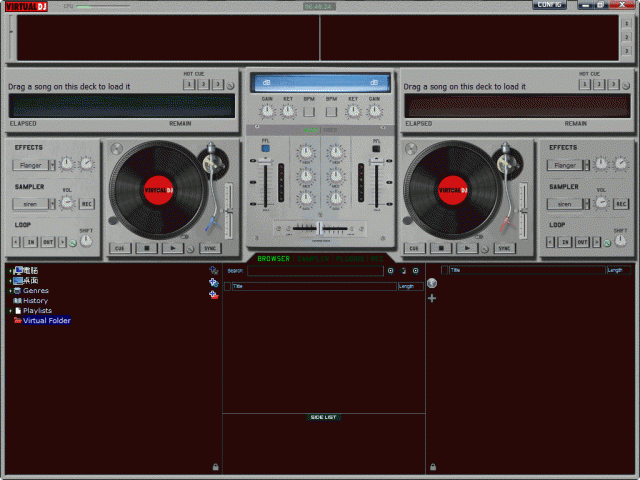Expand the 桌面 tree node

point(11,280)
